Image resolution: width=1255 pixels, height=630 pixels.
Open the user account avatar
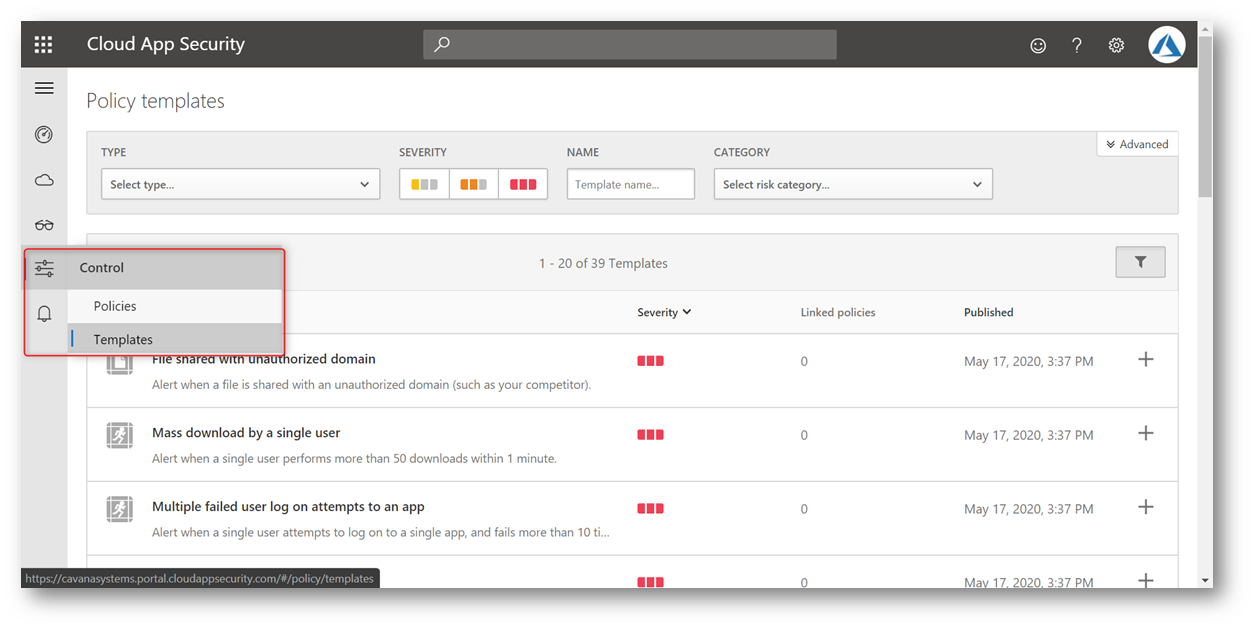click(1166, 44)
